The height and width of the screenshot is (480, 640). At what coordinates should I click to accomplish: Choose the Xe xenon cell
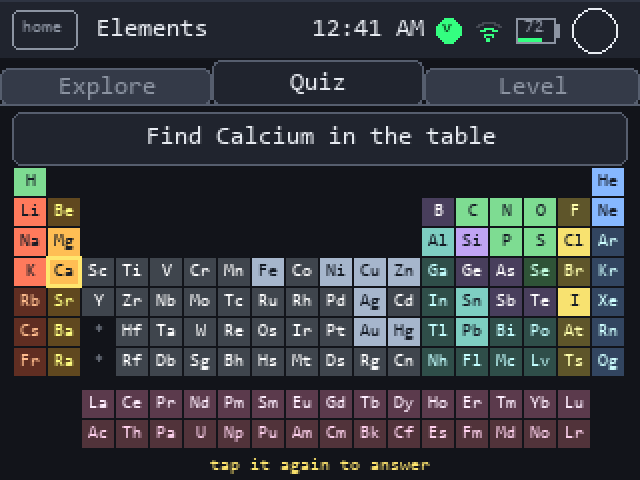click(x=608, y=302)
